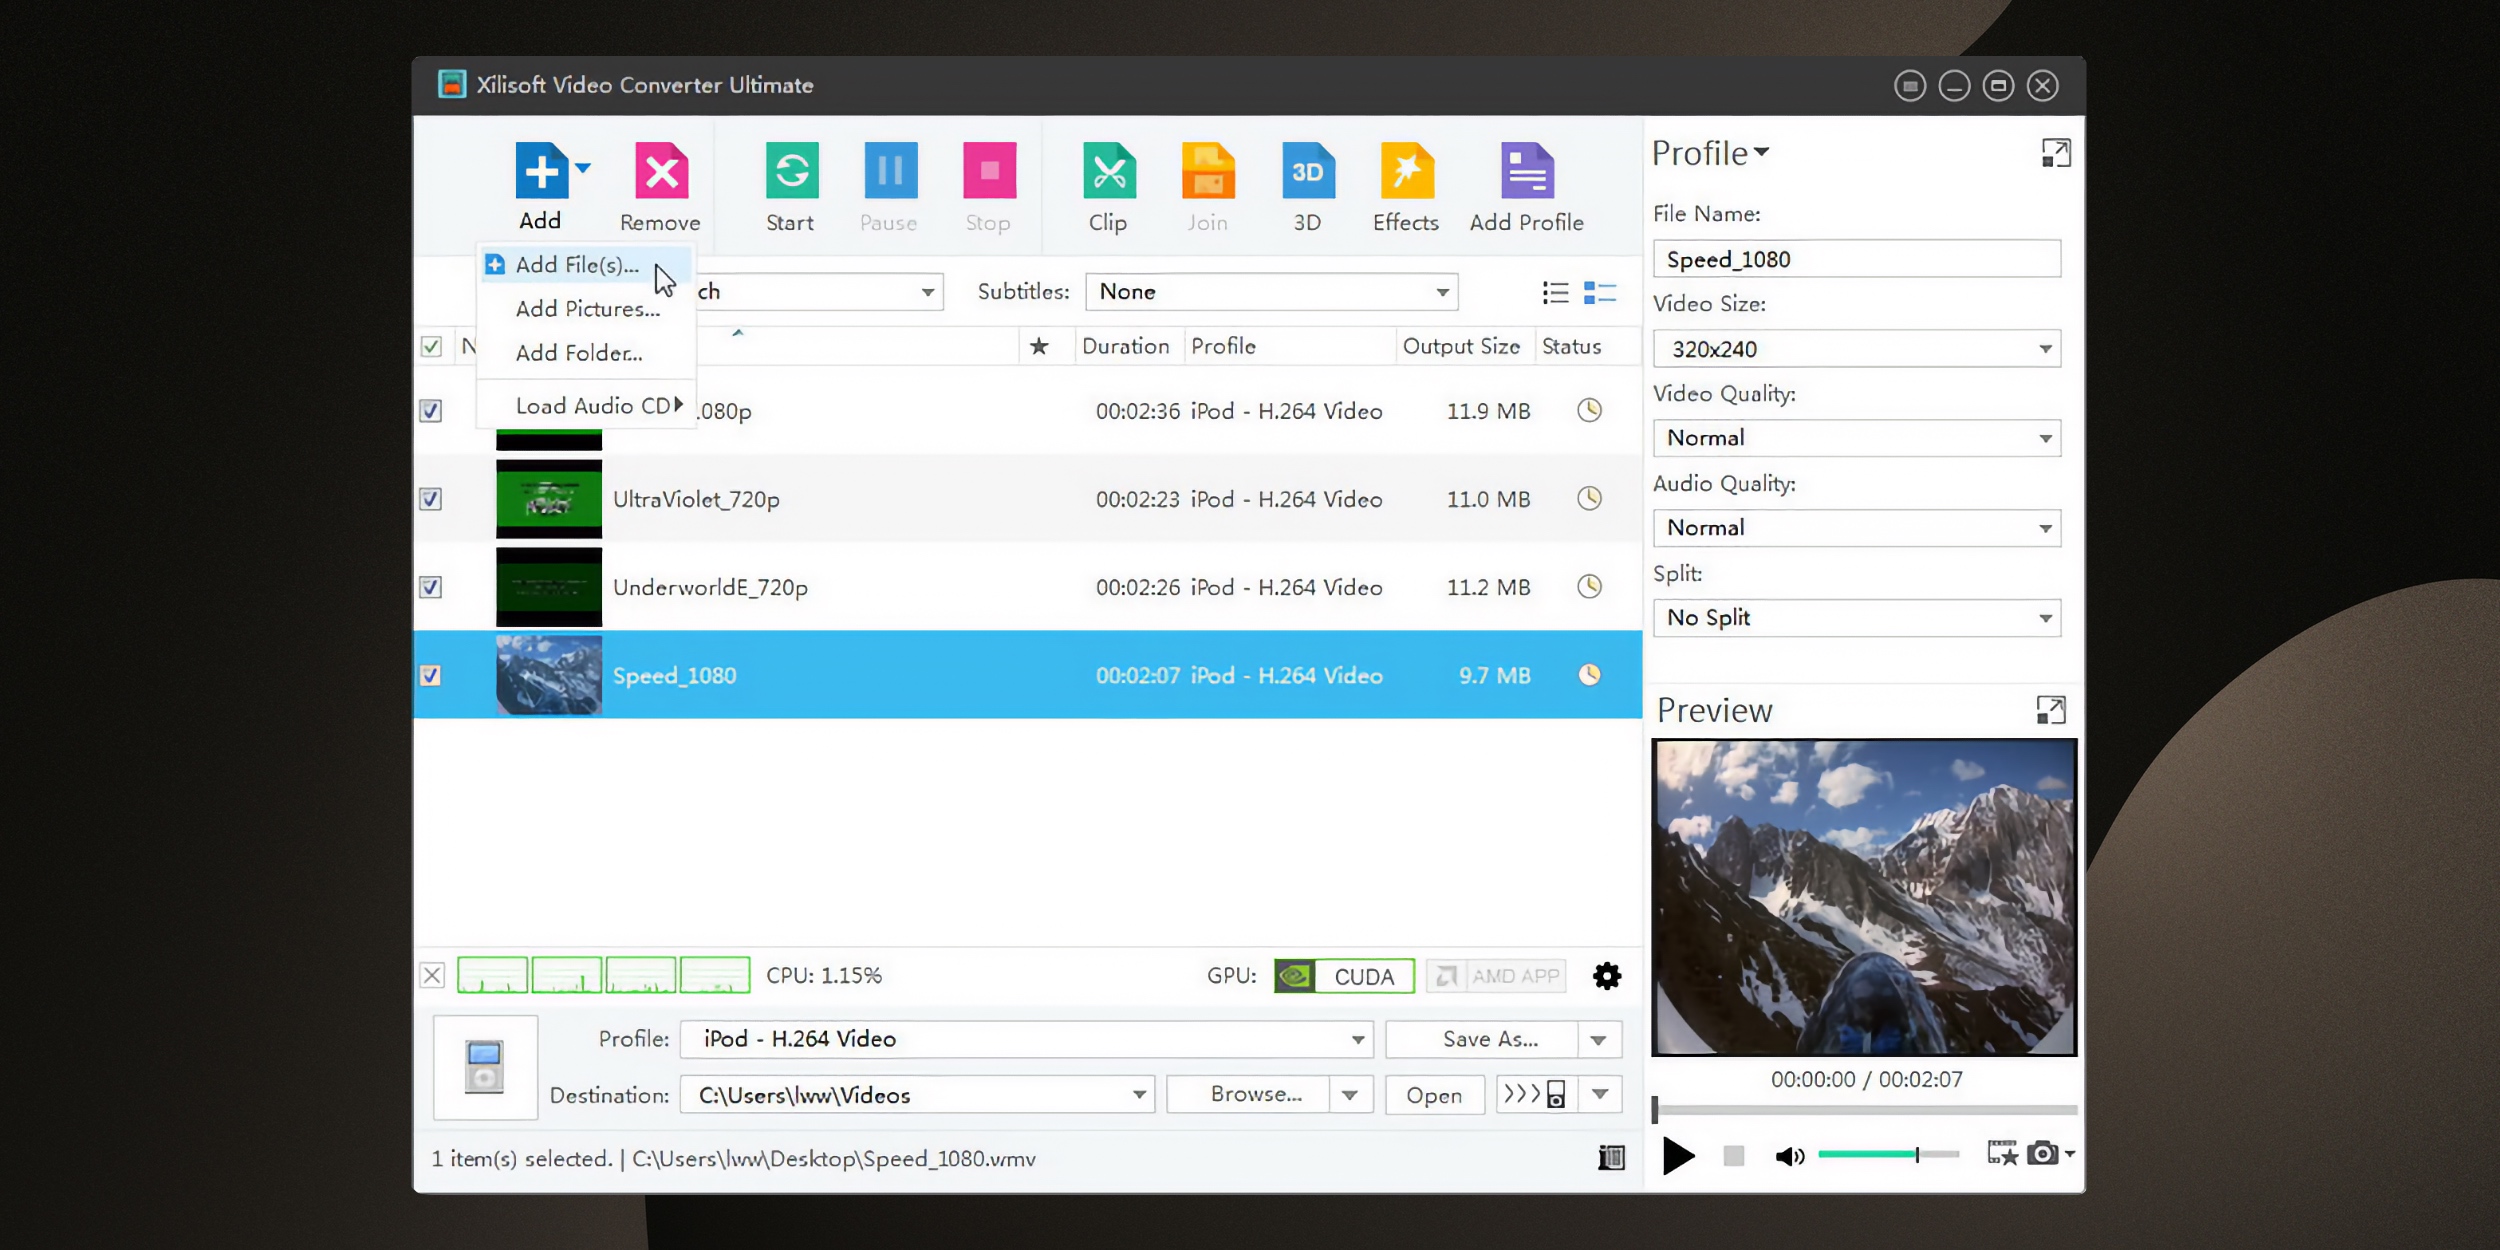This screenshot has height=1250, width=2500.
Task: Click the Add Profile icon
Action: pos(1527,172)
